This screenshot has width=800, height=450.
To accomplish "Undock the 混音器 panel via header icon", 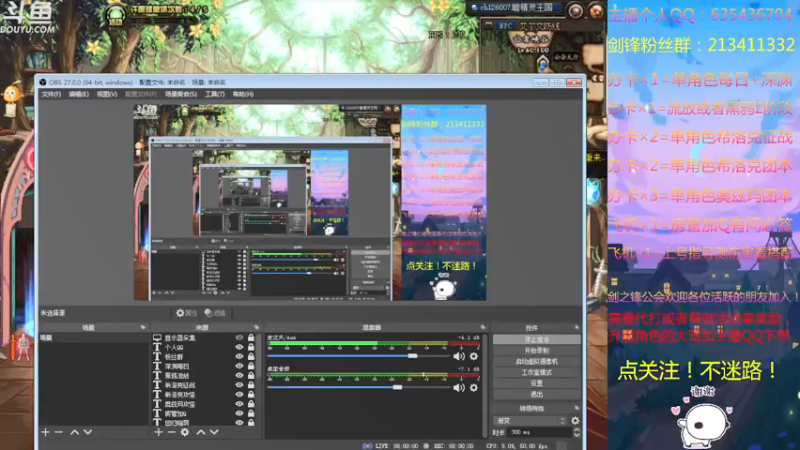I will (x=483, y=327).
